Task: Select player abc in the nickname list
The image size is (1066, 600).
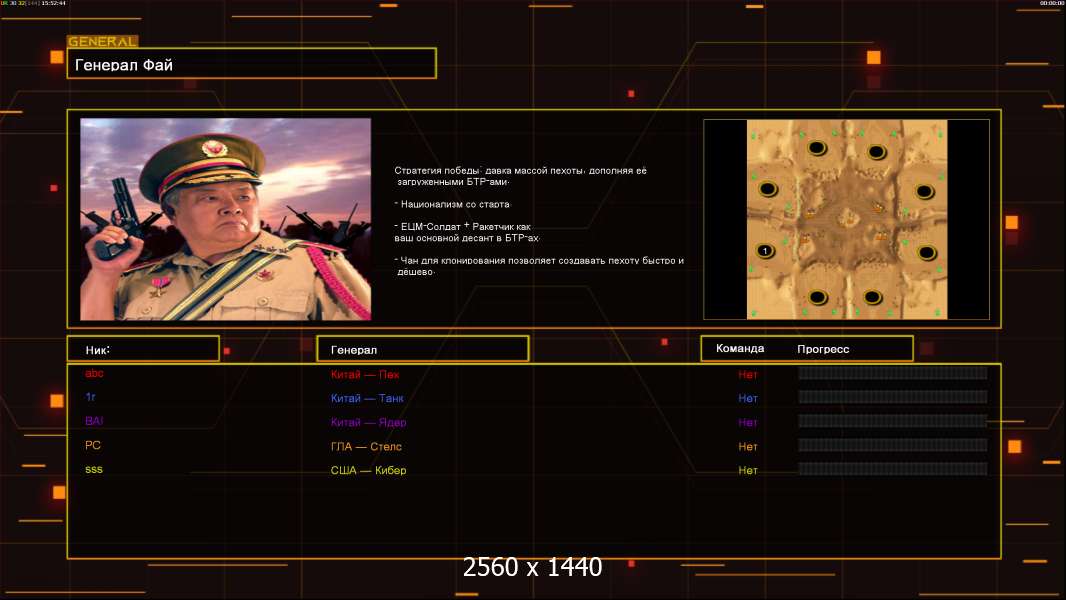Action: [94, 374]
